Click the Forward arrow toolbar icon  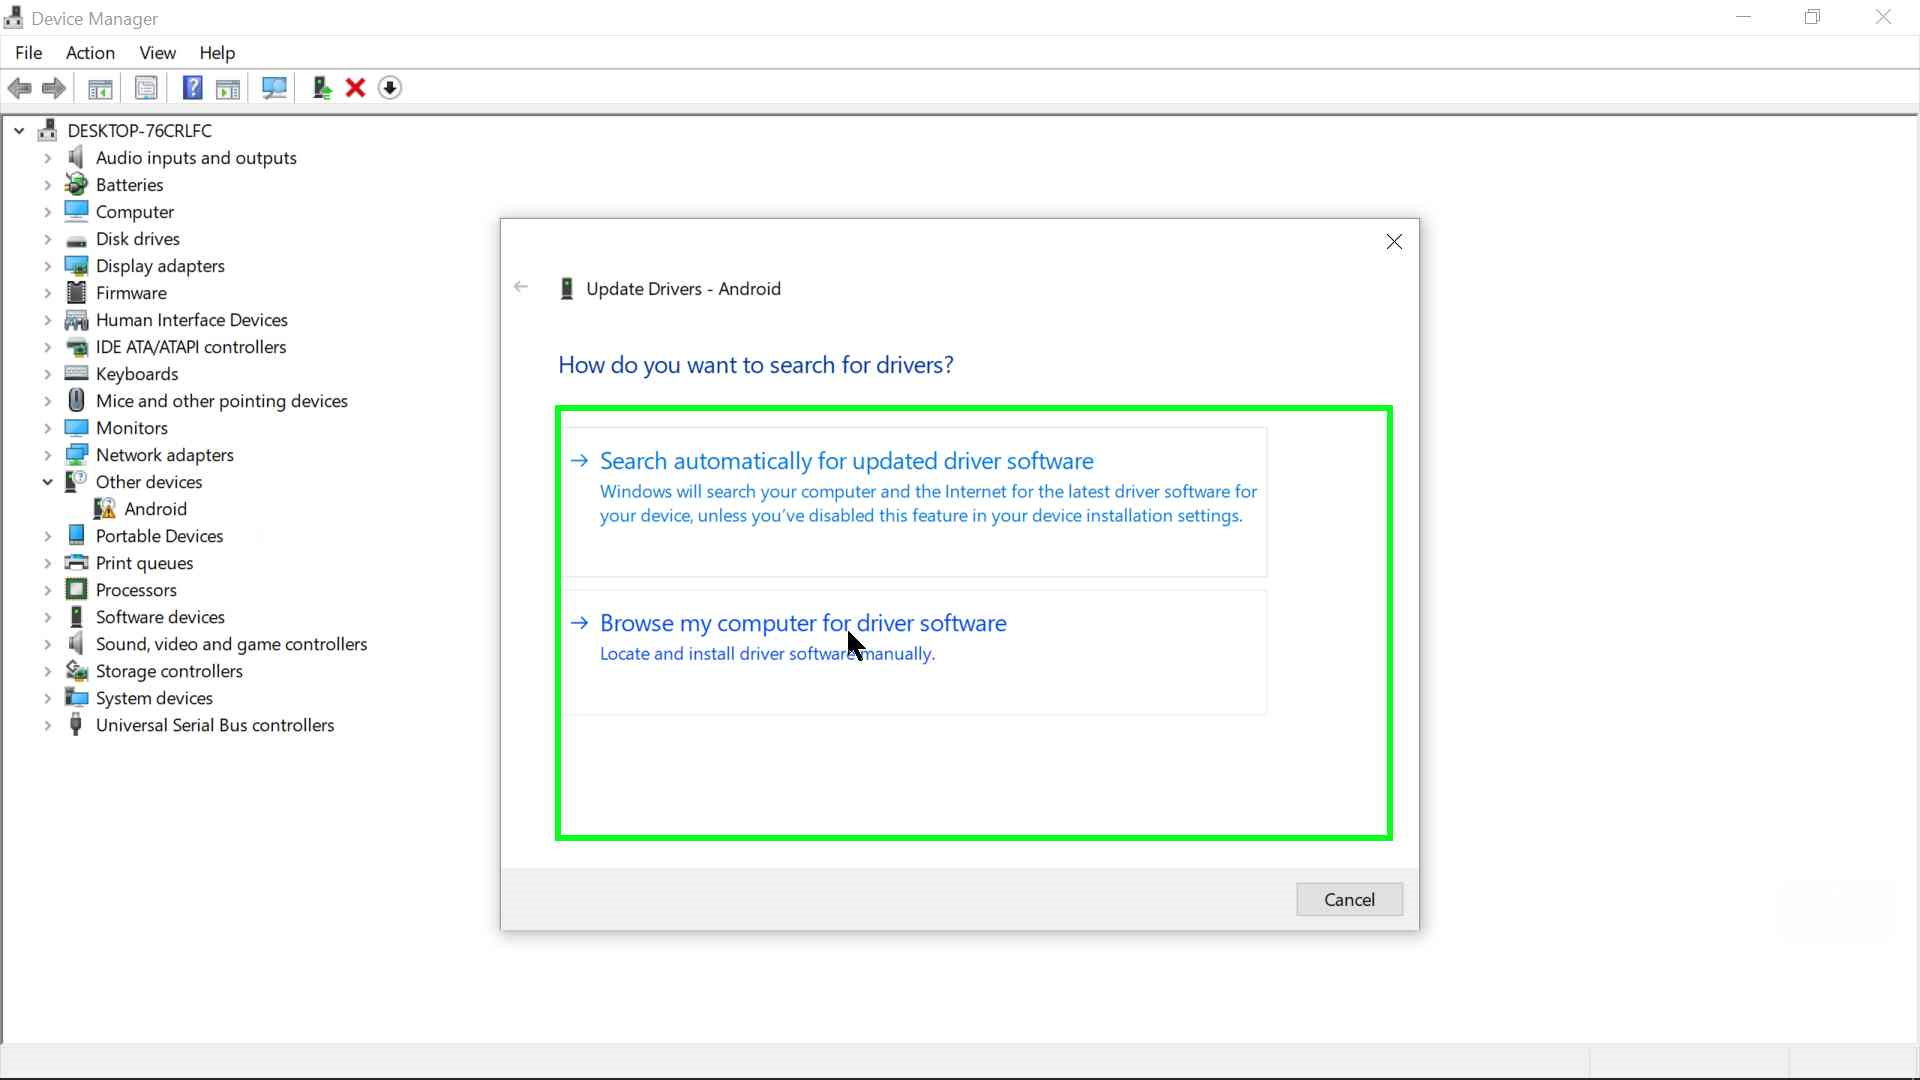[x=54, y=88]
